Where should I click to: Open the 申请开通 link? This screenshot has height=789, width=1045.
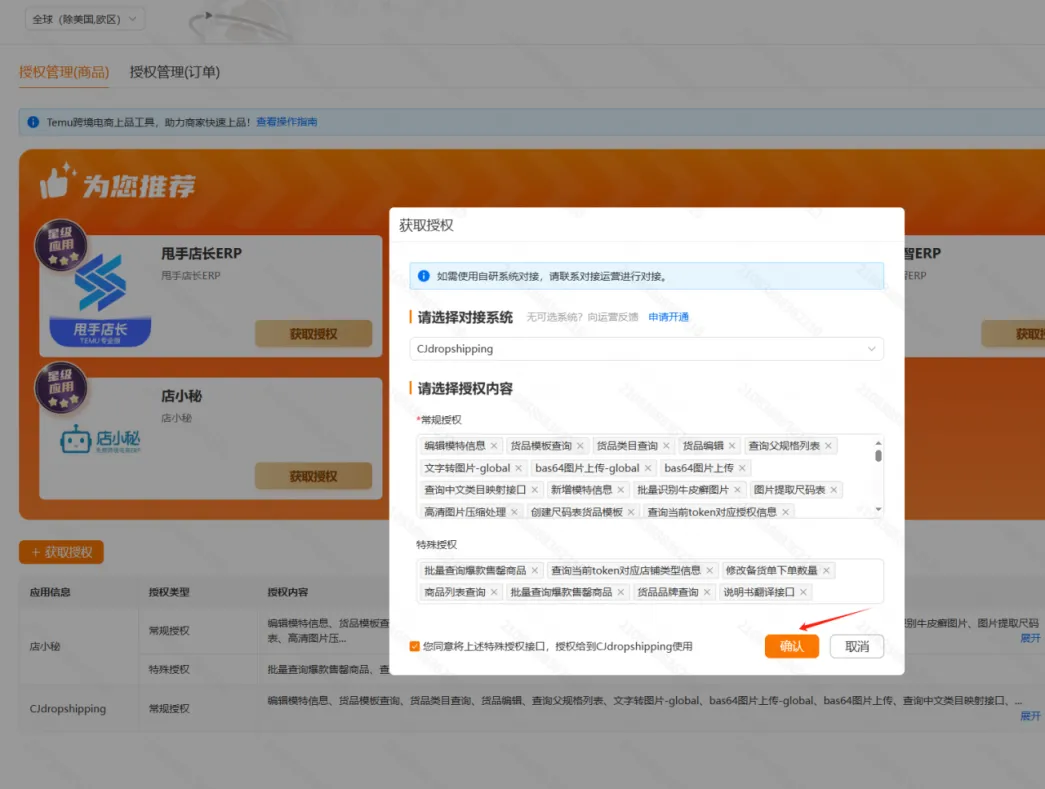pos(668,317)
